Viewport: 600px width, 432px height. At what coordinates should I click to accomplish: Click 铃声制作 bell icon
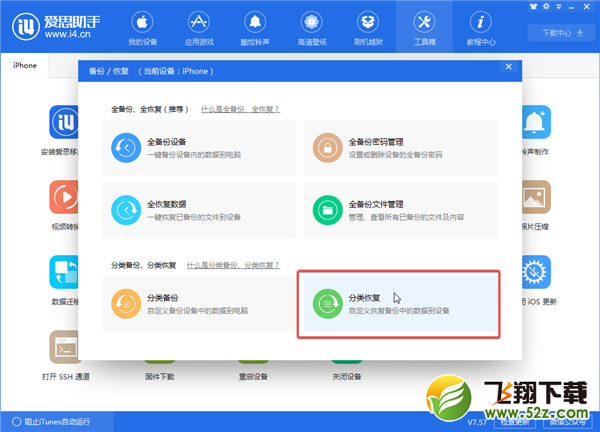click(x=536, y=122)
